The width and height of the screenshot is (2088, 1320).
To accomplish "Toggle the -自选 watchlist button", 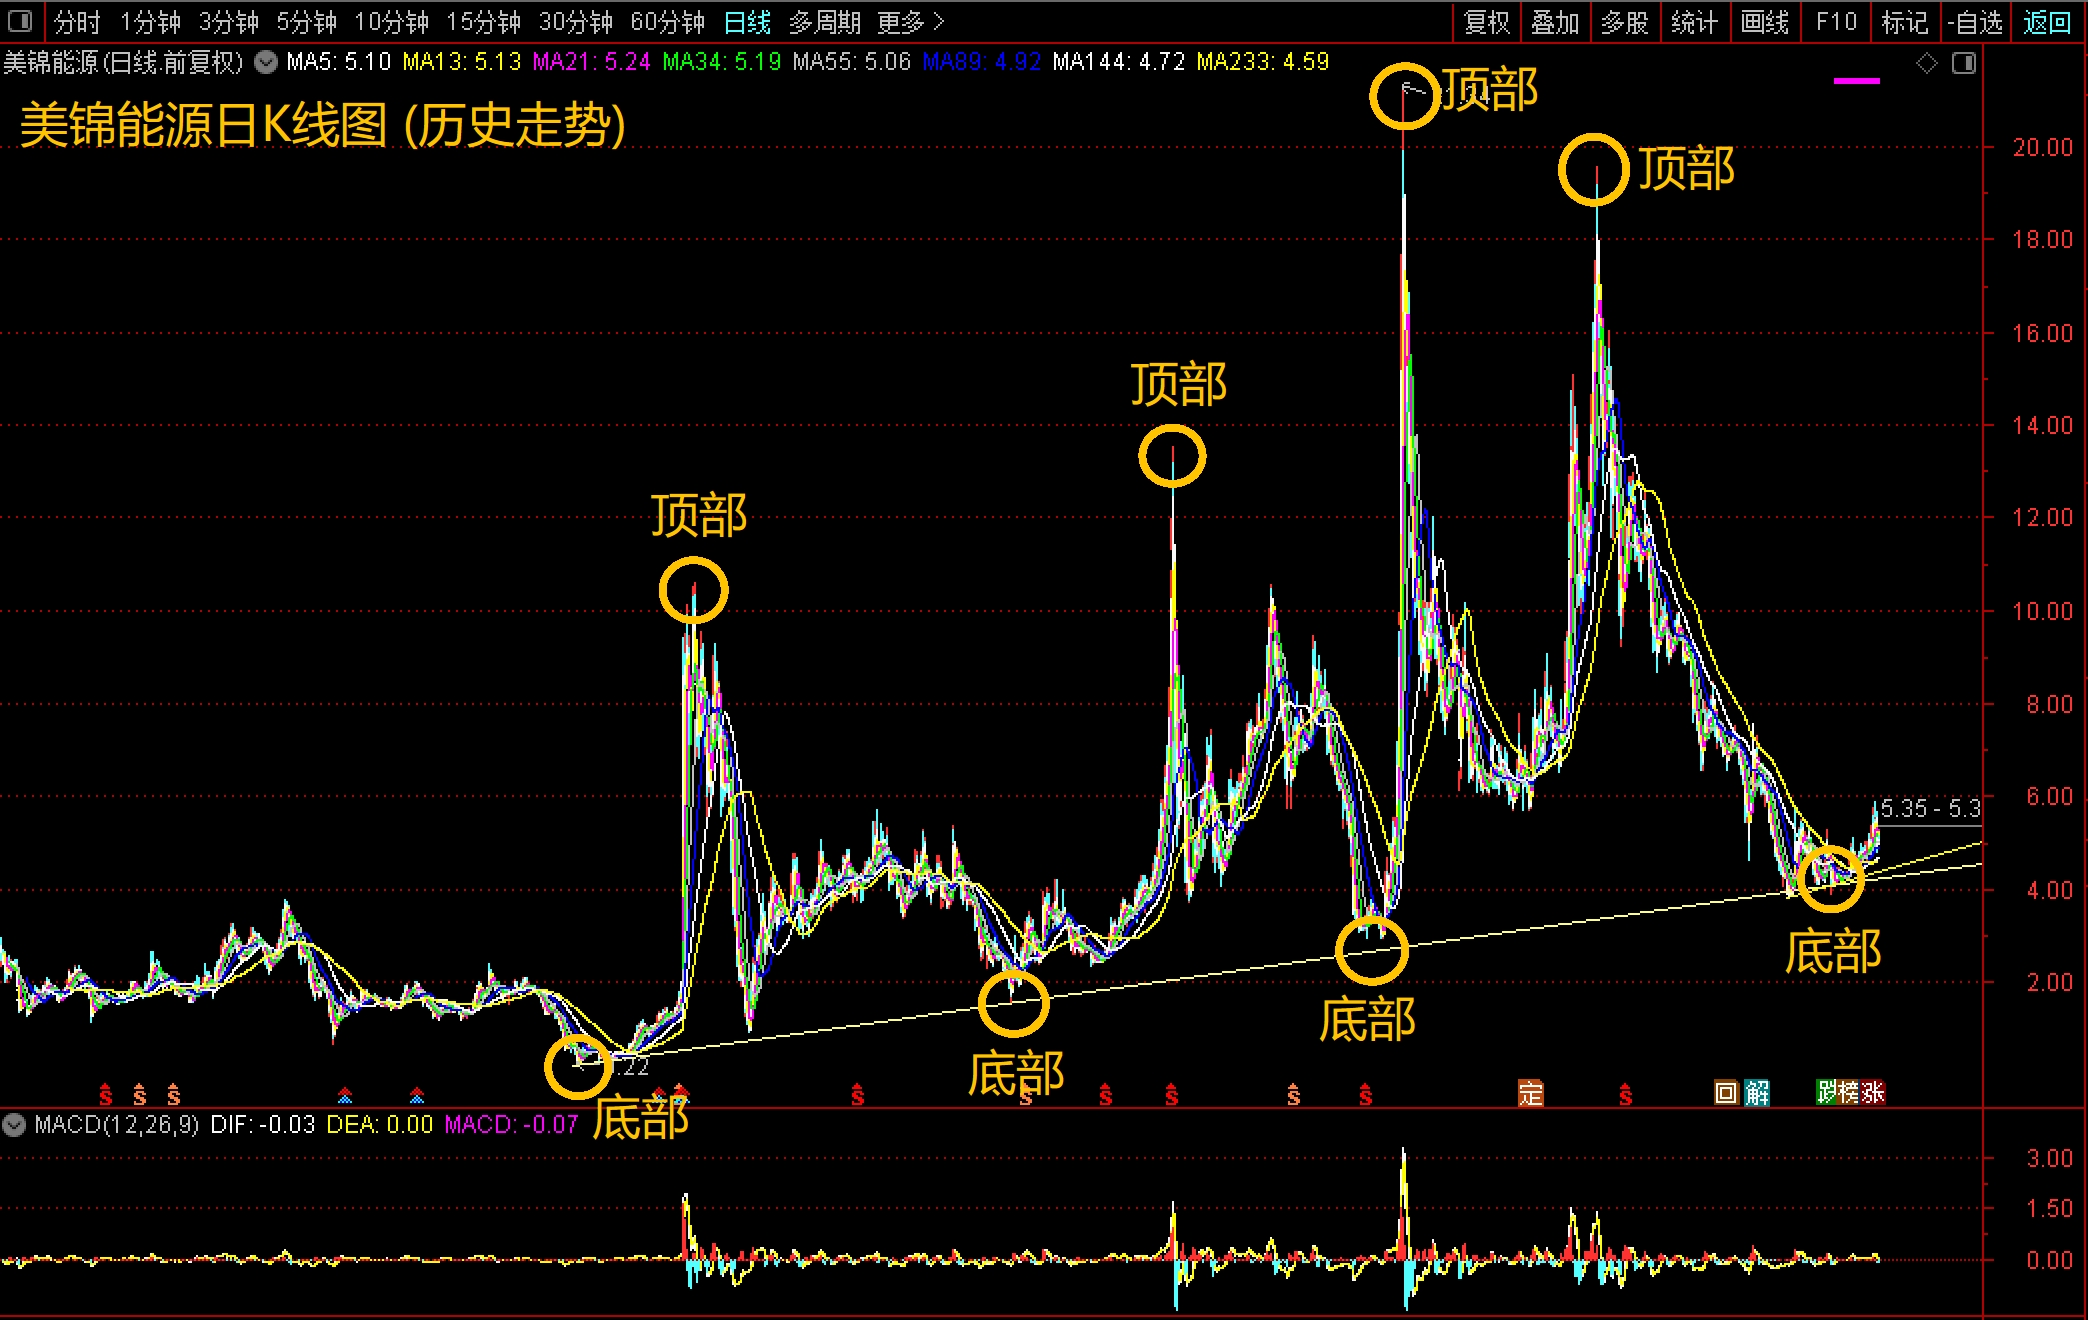I will (1975, 22).
